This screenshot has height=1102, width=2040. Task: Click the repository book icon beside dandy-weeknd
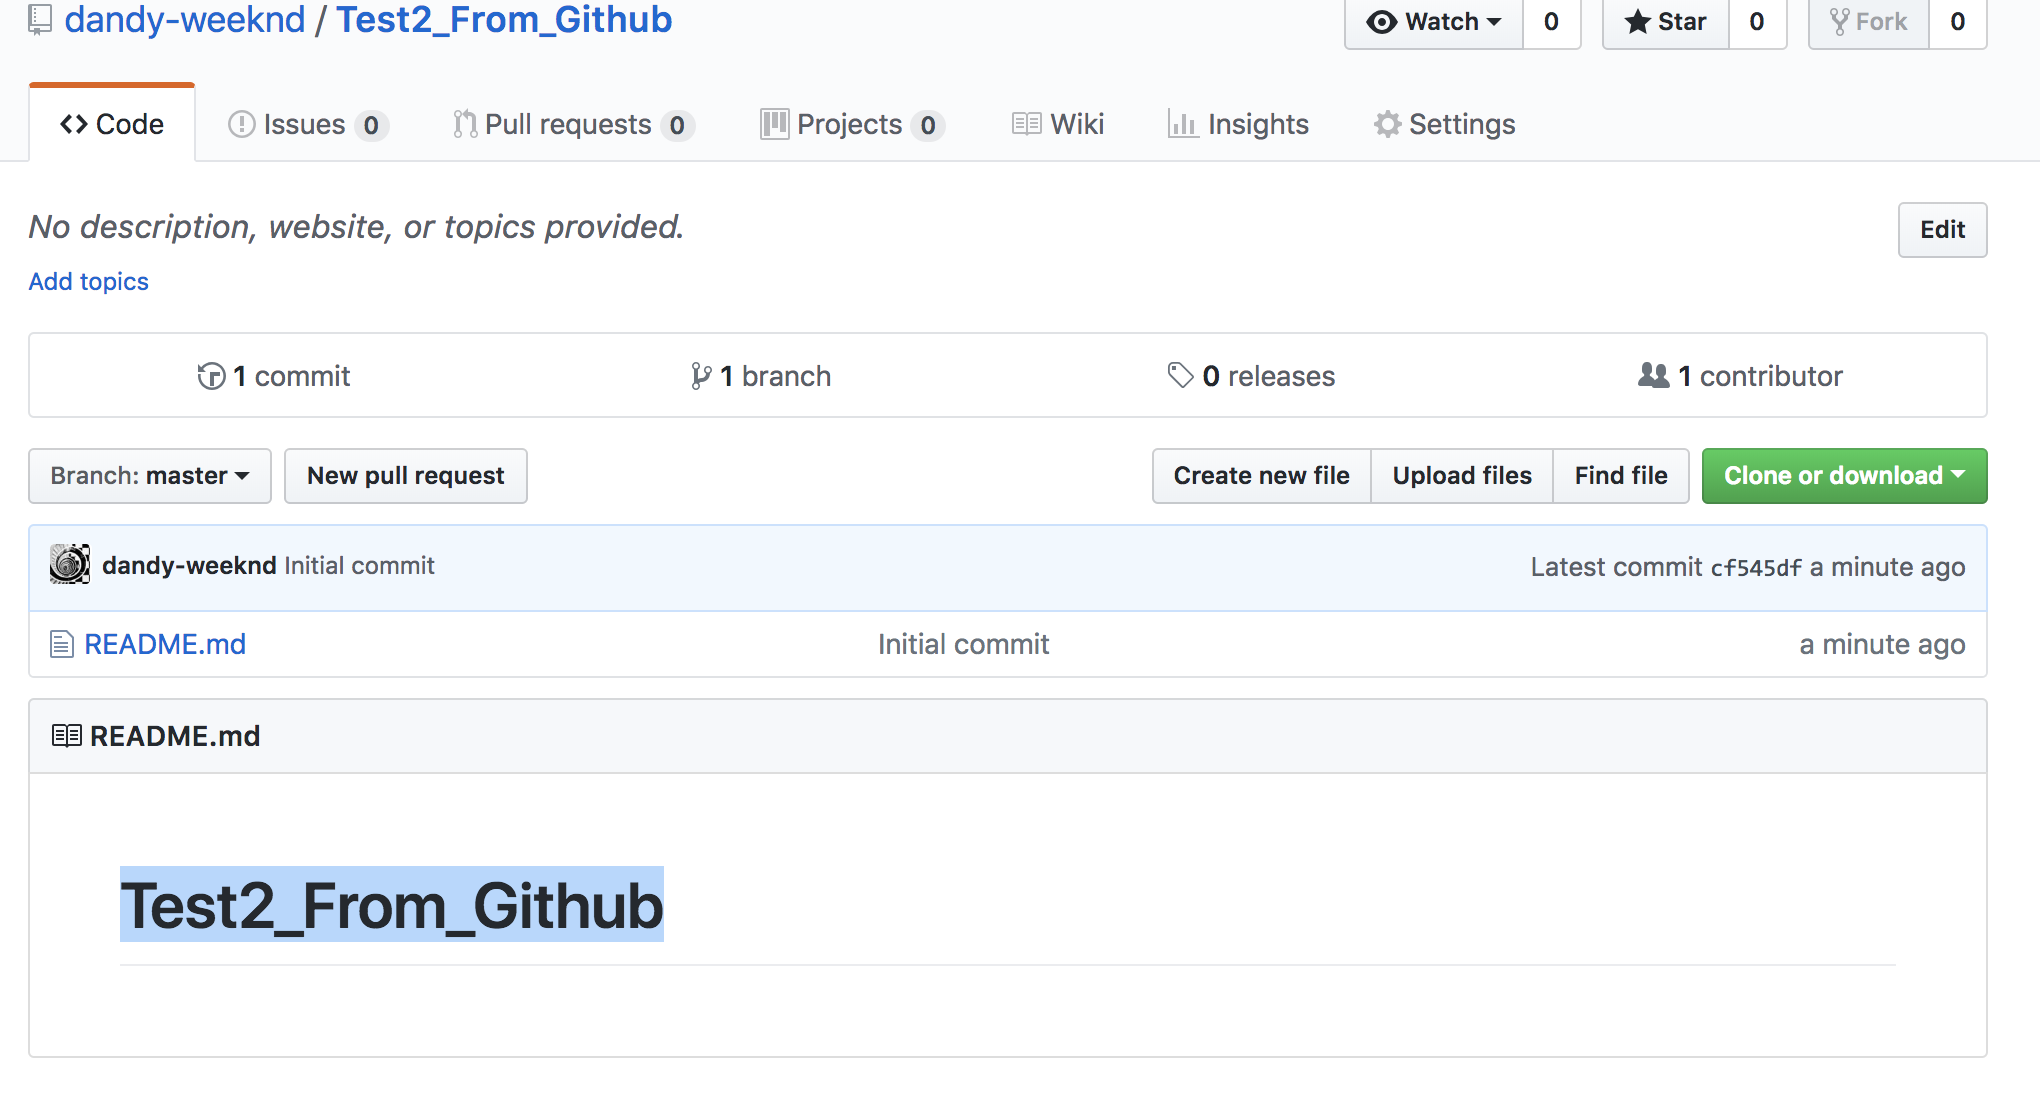point(40,19)
